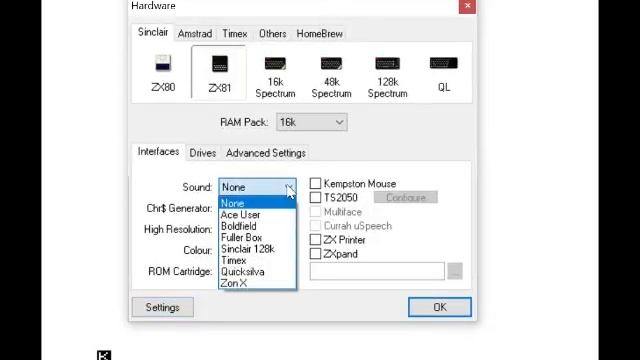Confirm with the OK button

(440, 307)
